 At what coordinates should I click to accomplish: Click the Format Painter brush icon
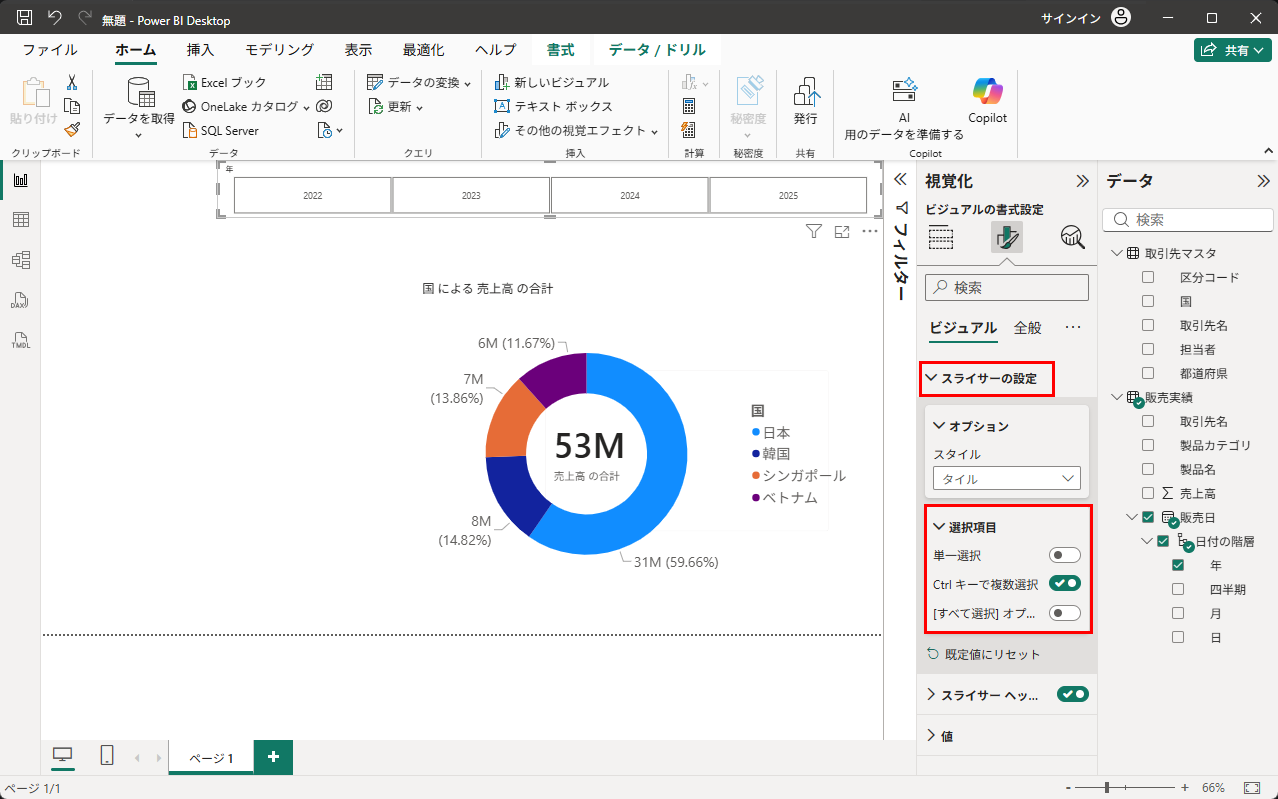72,130
